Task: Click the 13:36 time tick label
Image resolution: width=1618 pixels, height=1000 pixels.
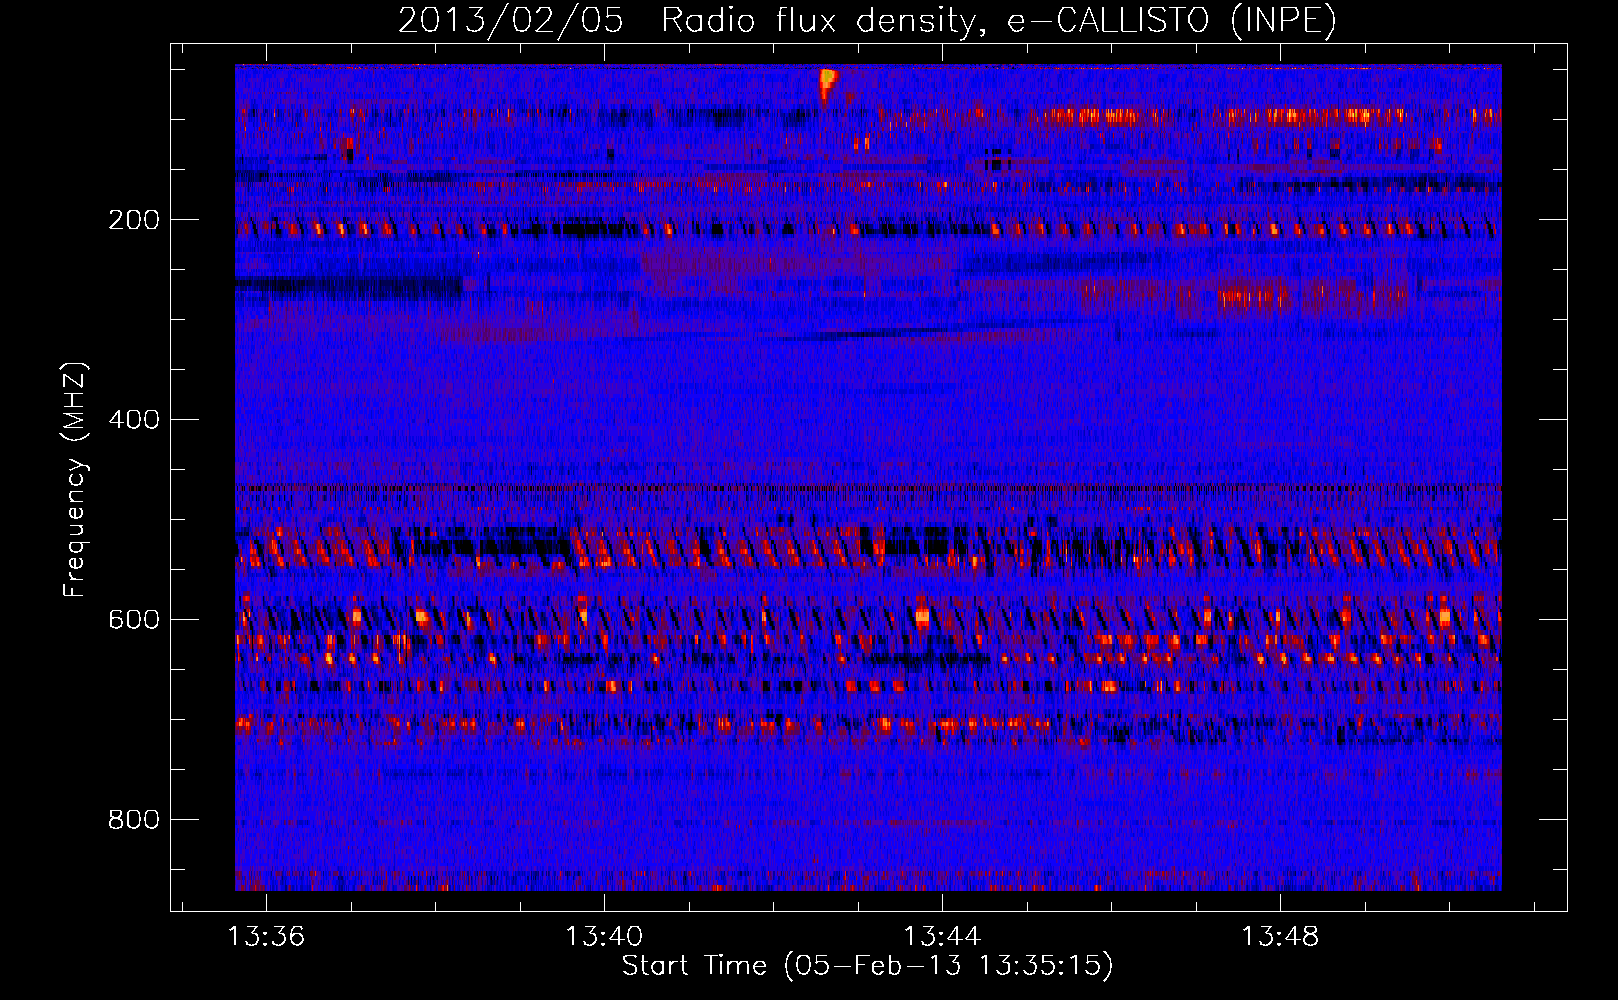Action: (266, 937)
